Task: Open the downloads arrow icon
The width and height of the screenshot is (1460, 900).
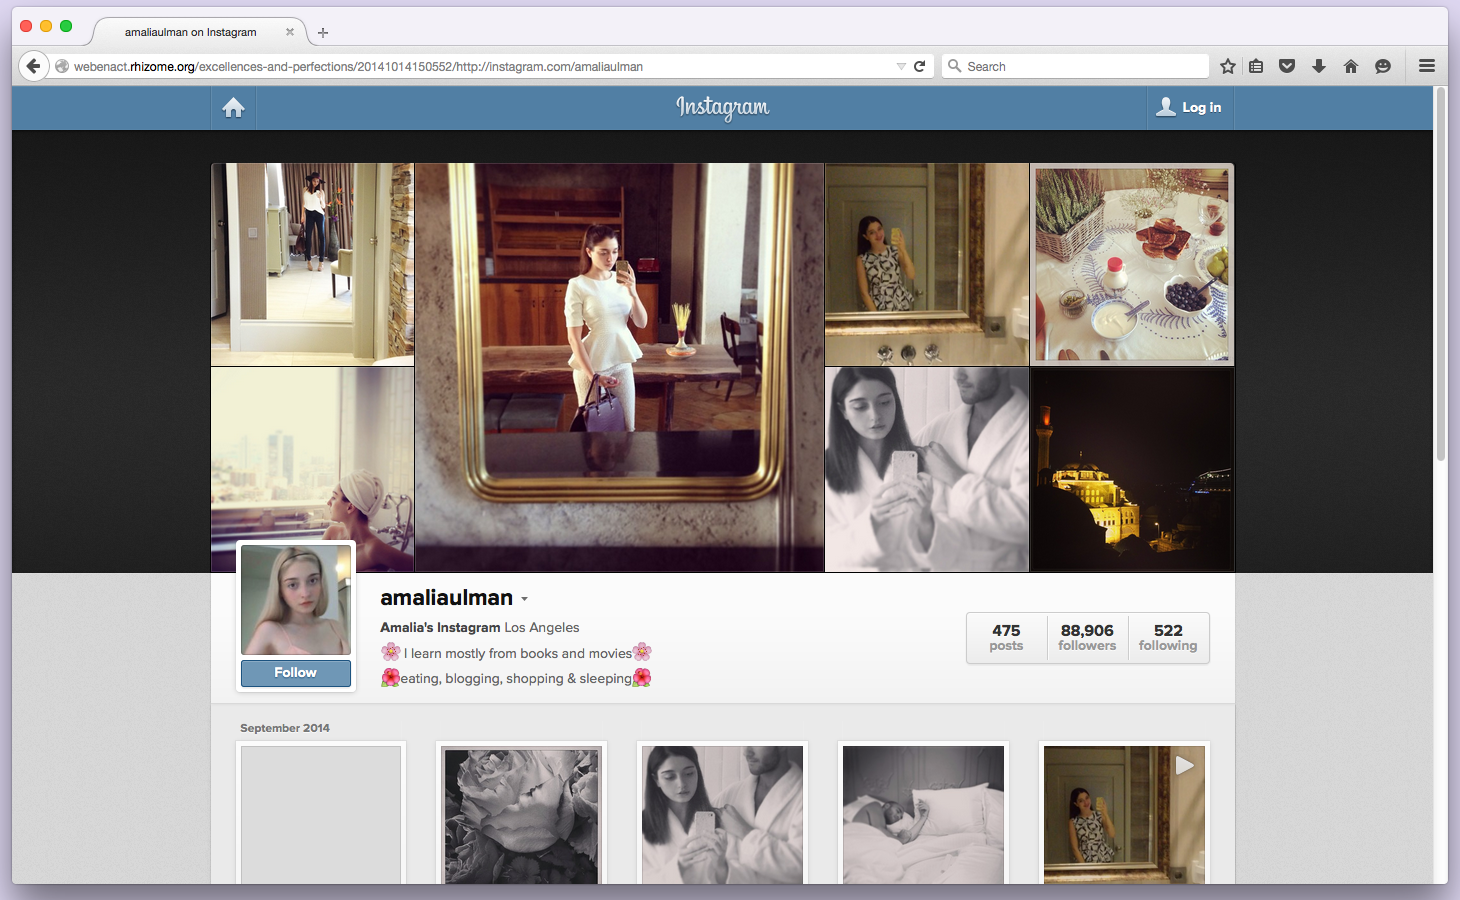Action: 1319,66
